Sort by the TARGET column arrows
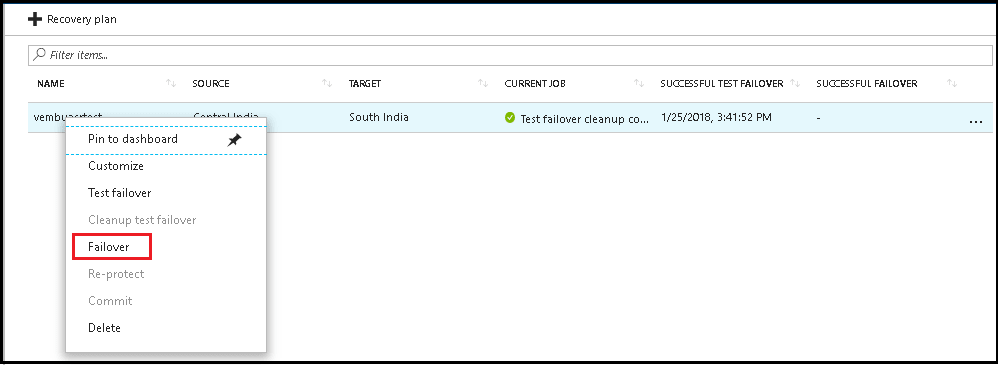Viewport: 998px width, 368px height. point(483,83)
